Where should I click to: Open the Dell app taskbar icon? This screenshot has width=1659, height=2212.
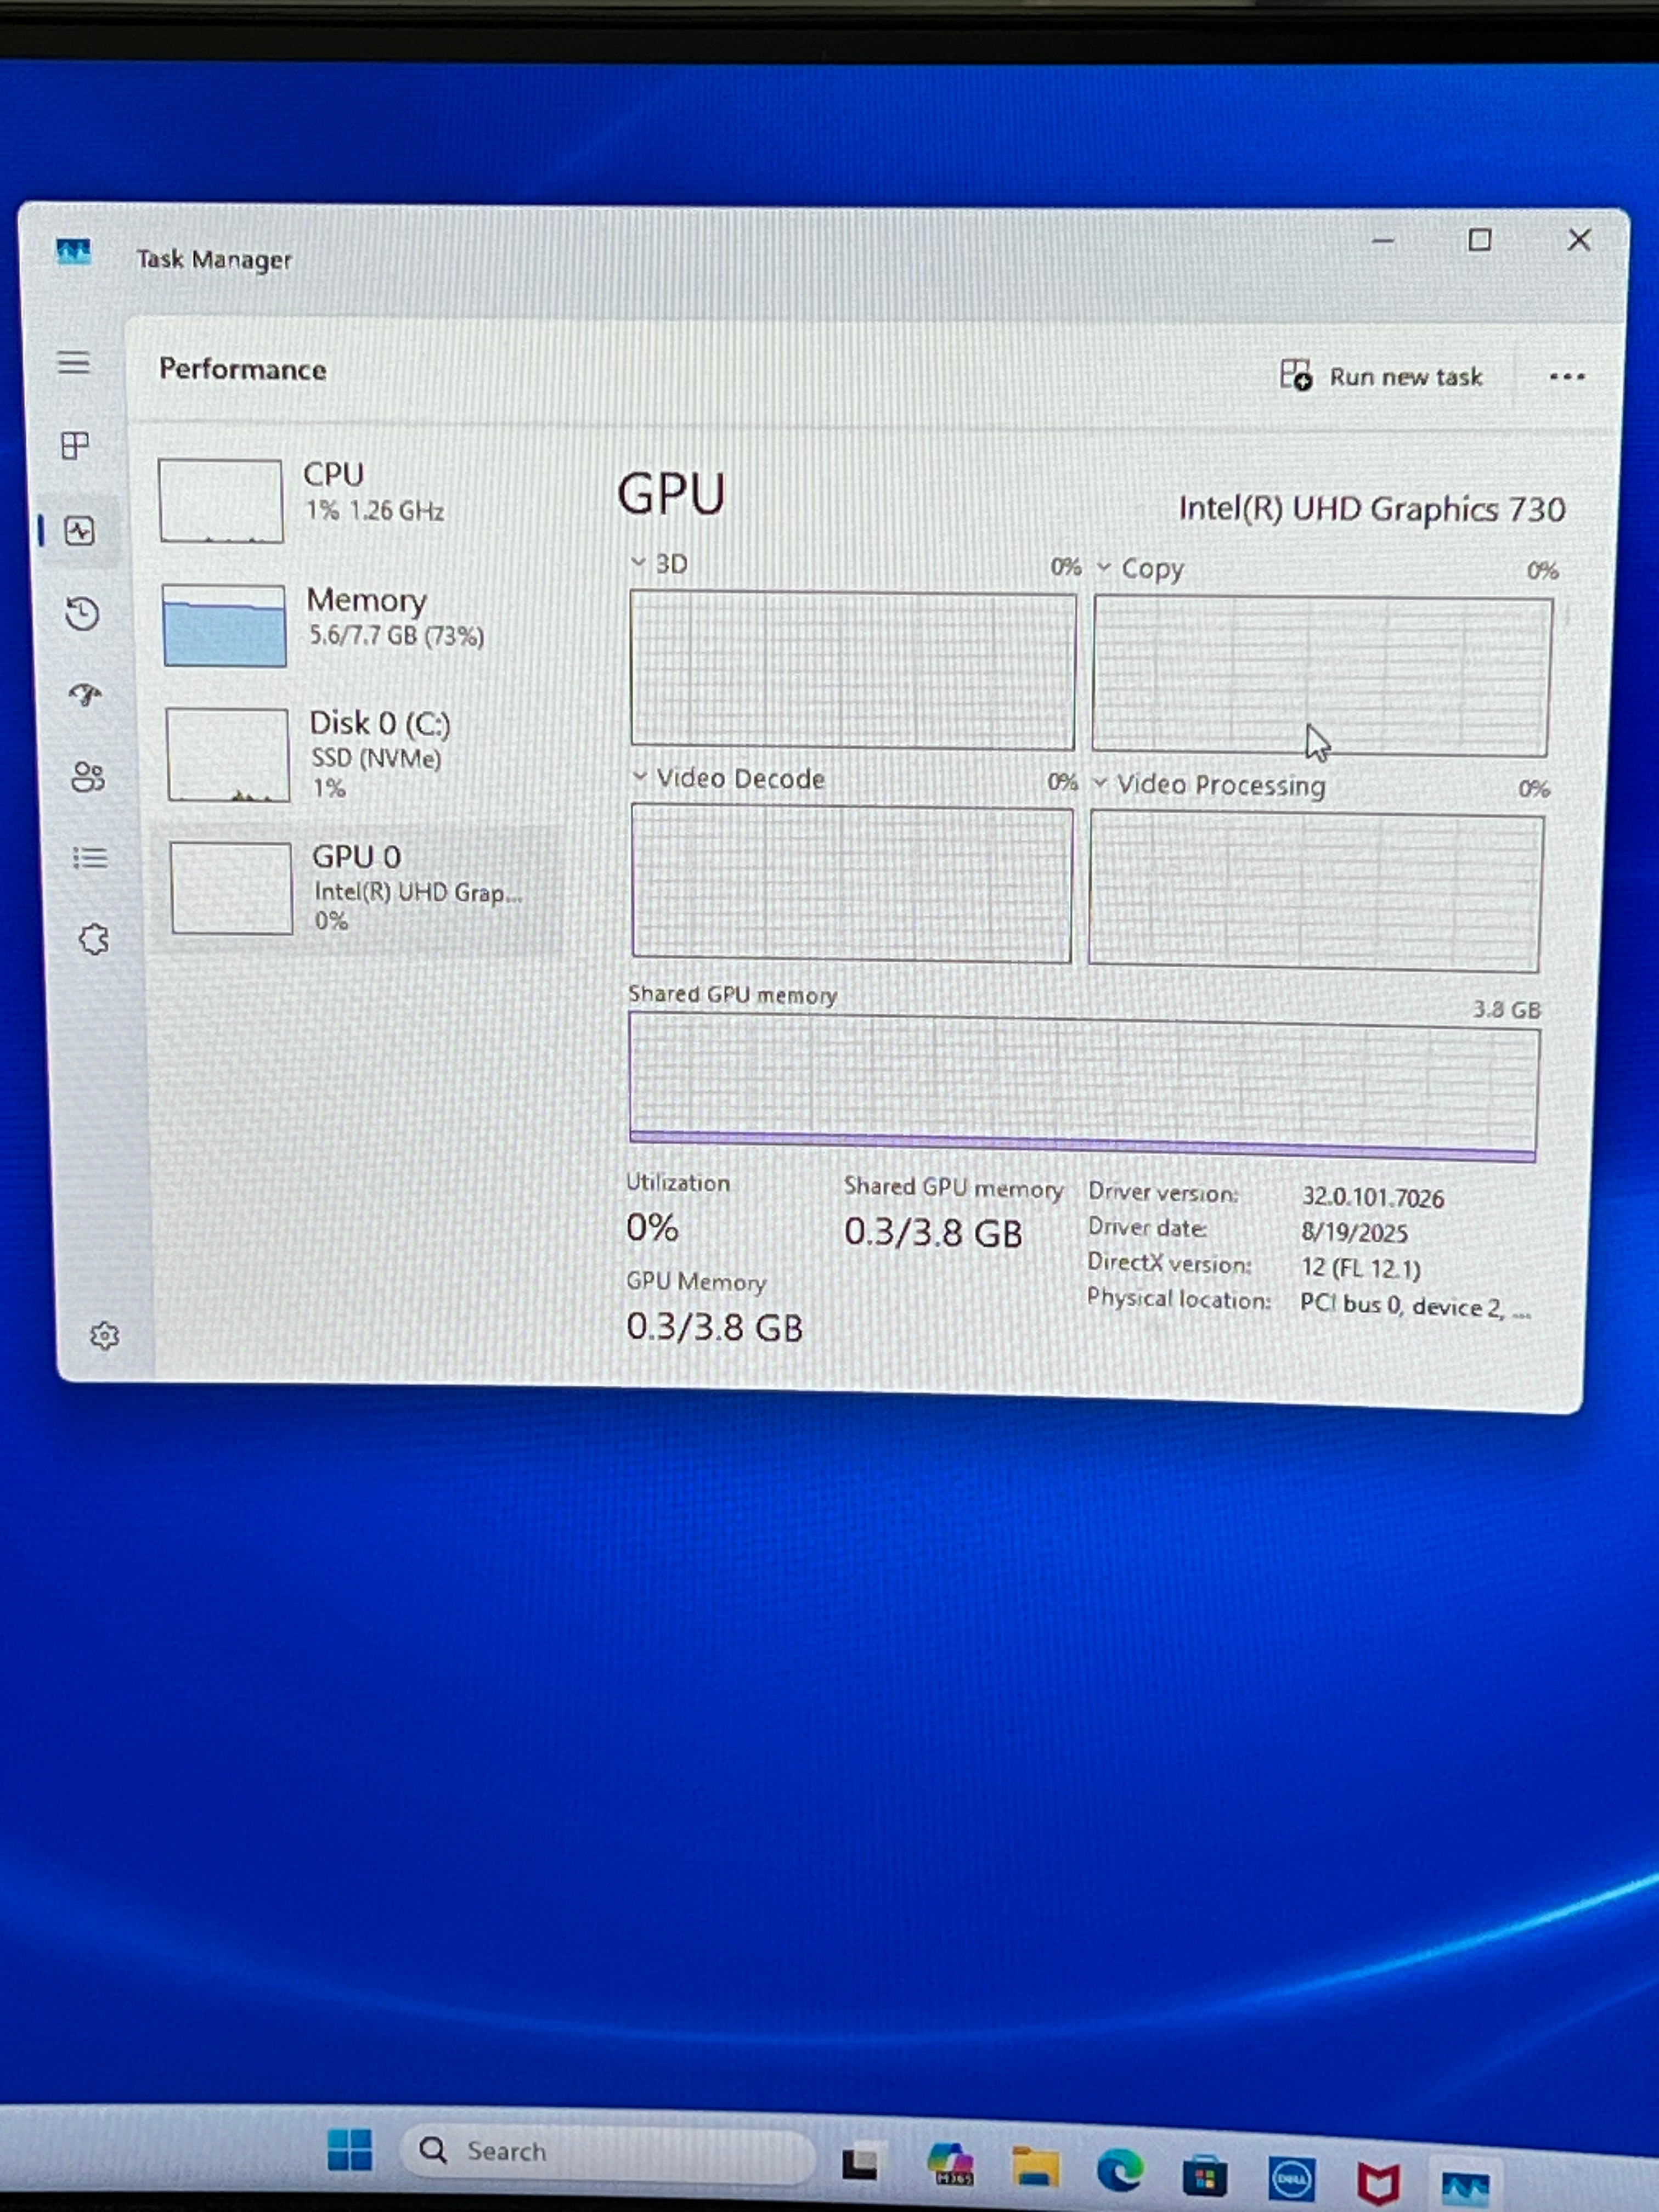(1291, 2178)
